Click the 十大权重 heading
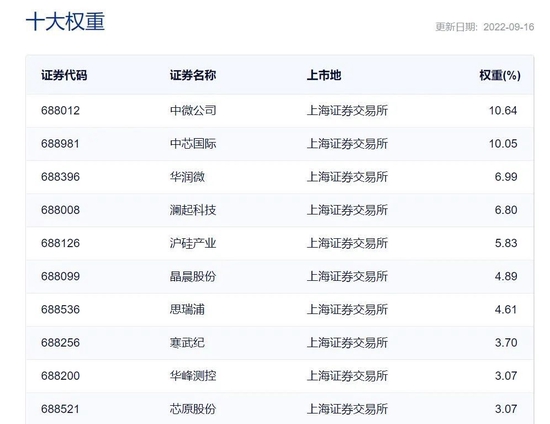 [65, 21]
